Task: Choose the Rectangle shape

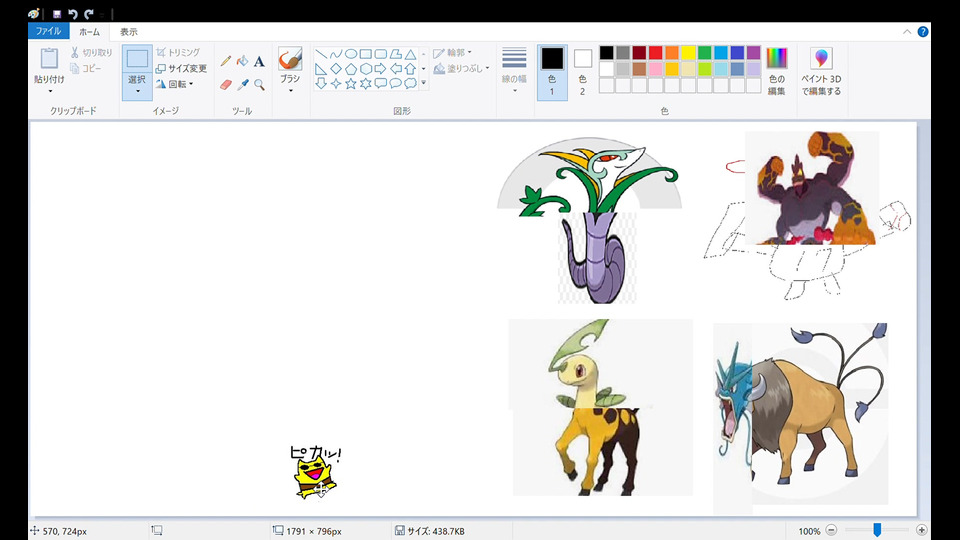Action: [366, 54]
